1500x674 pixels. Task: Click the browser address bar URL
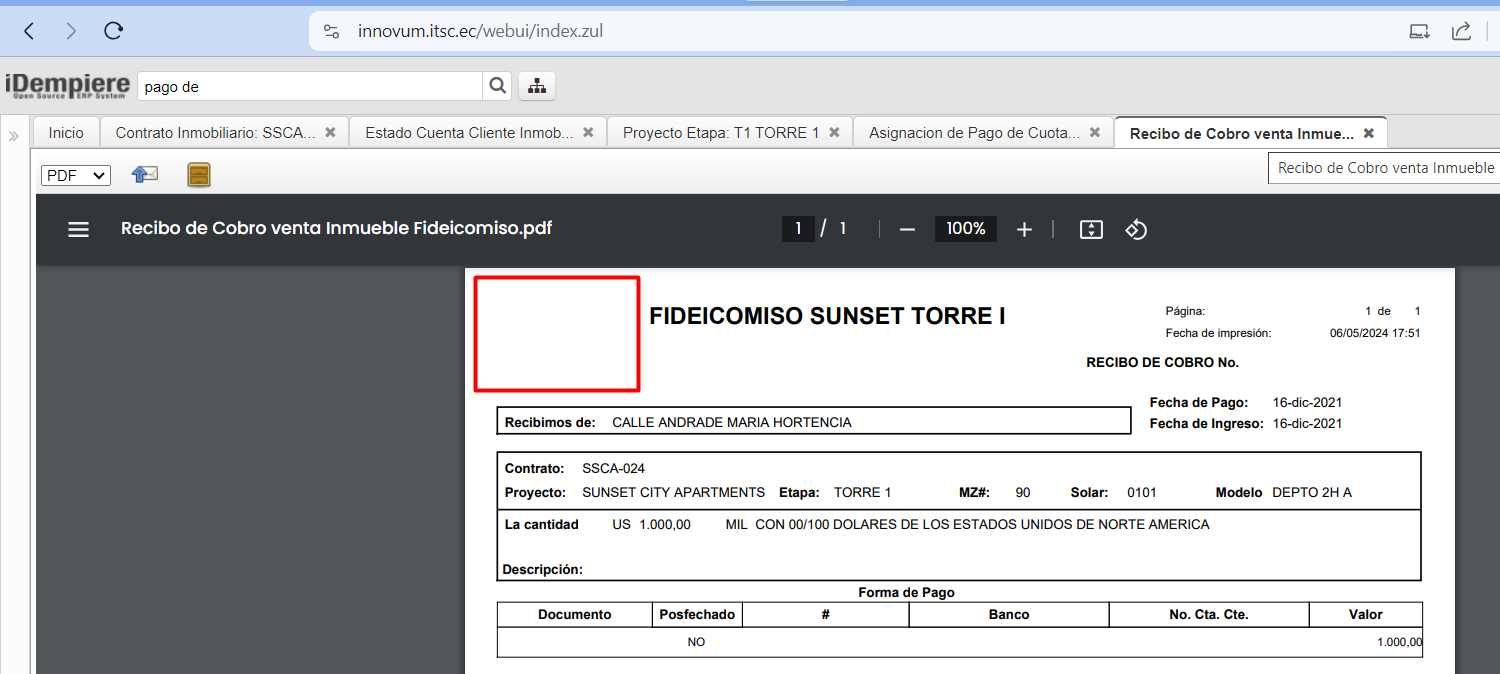point(480,31)
